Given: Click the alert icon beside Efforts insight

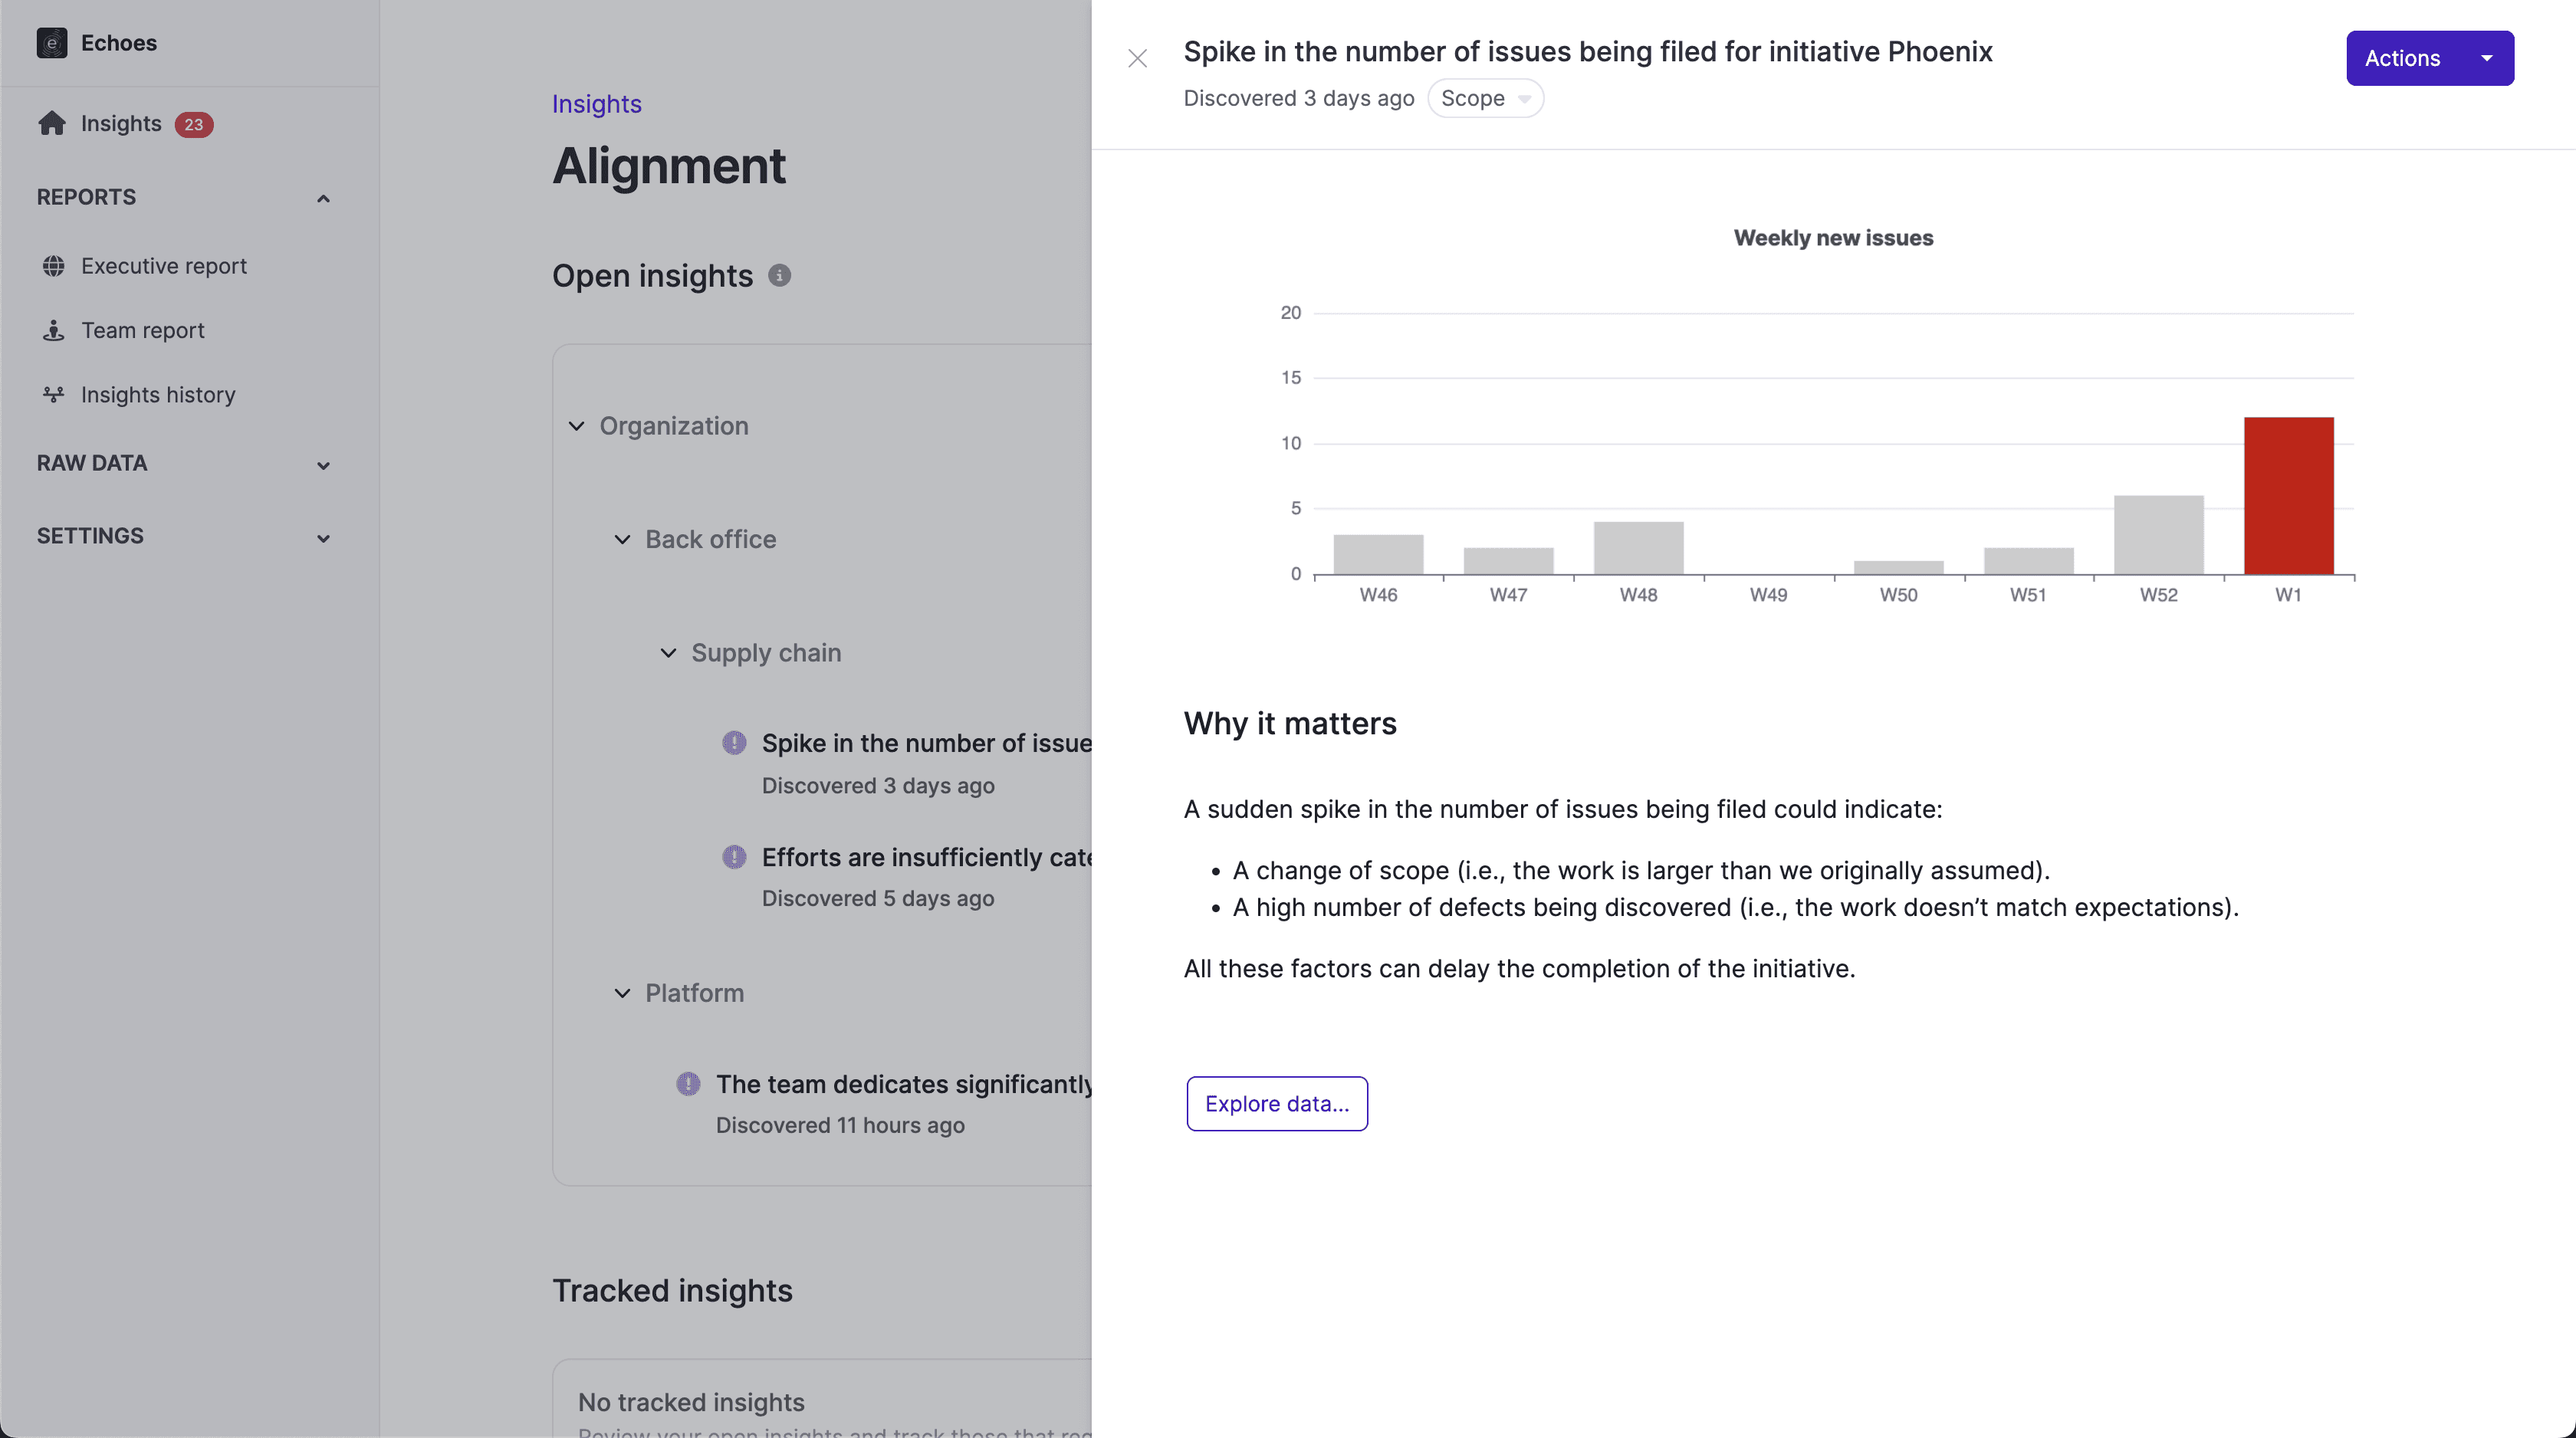Looking at the screenshot, I should (x=734, y=857).
